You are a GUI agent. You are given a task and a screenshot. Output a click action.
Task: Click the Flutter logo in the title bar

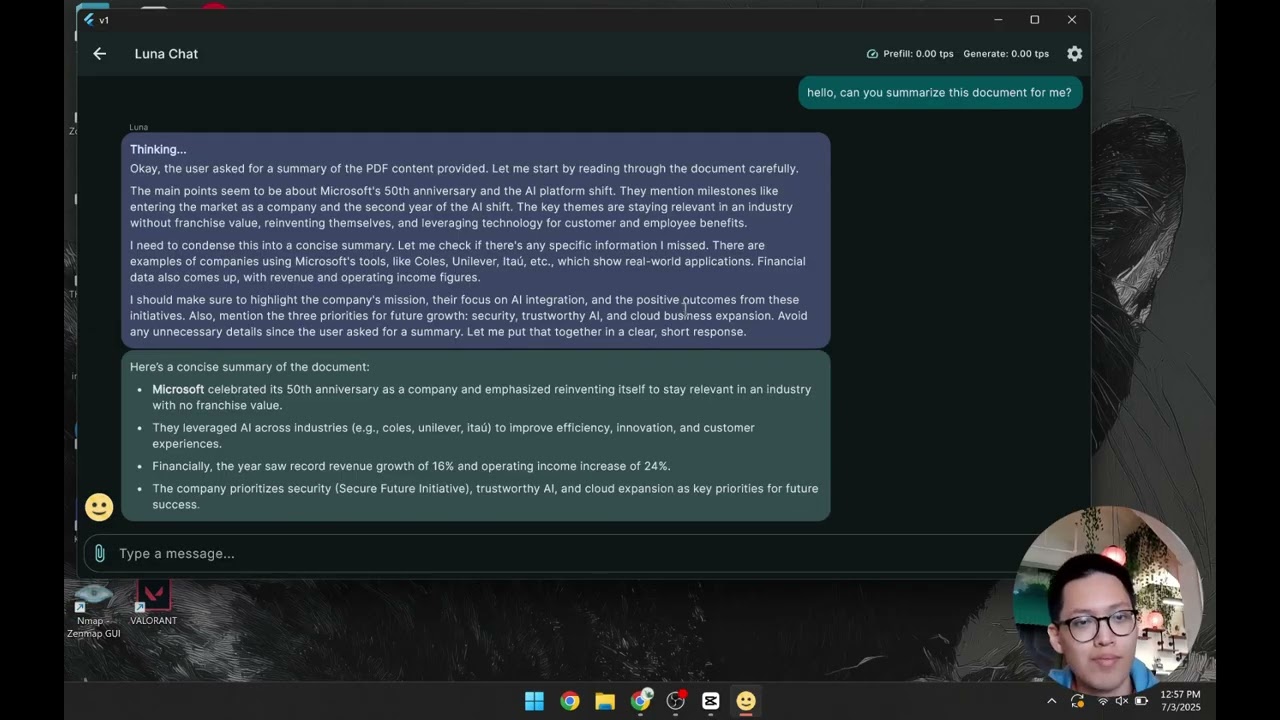click(x=89, y=20)
